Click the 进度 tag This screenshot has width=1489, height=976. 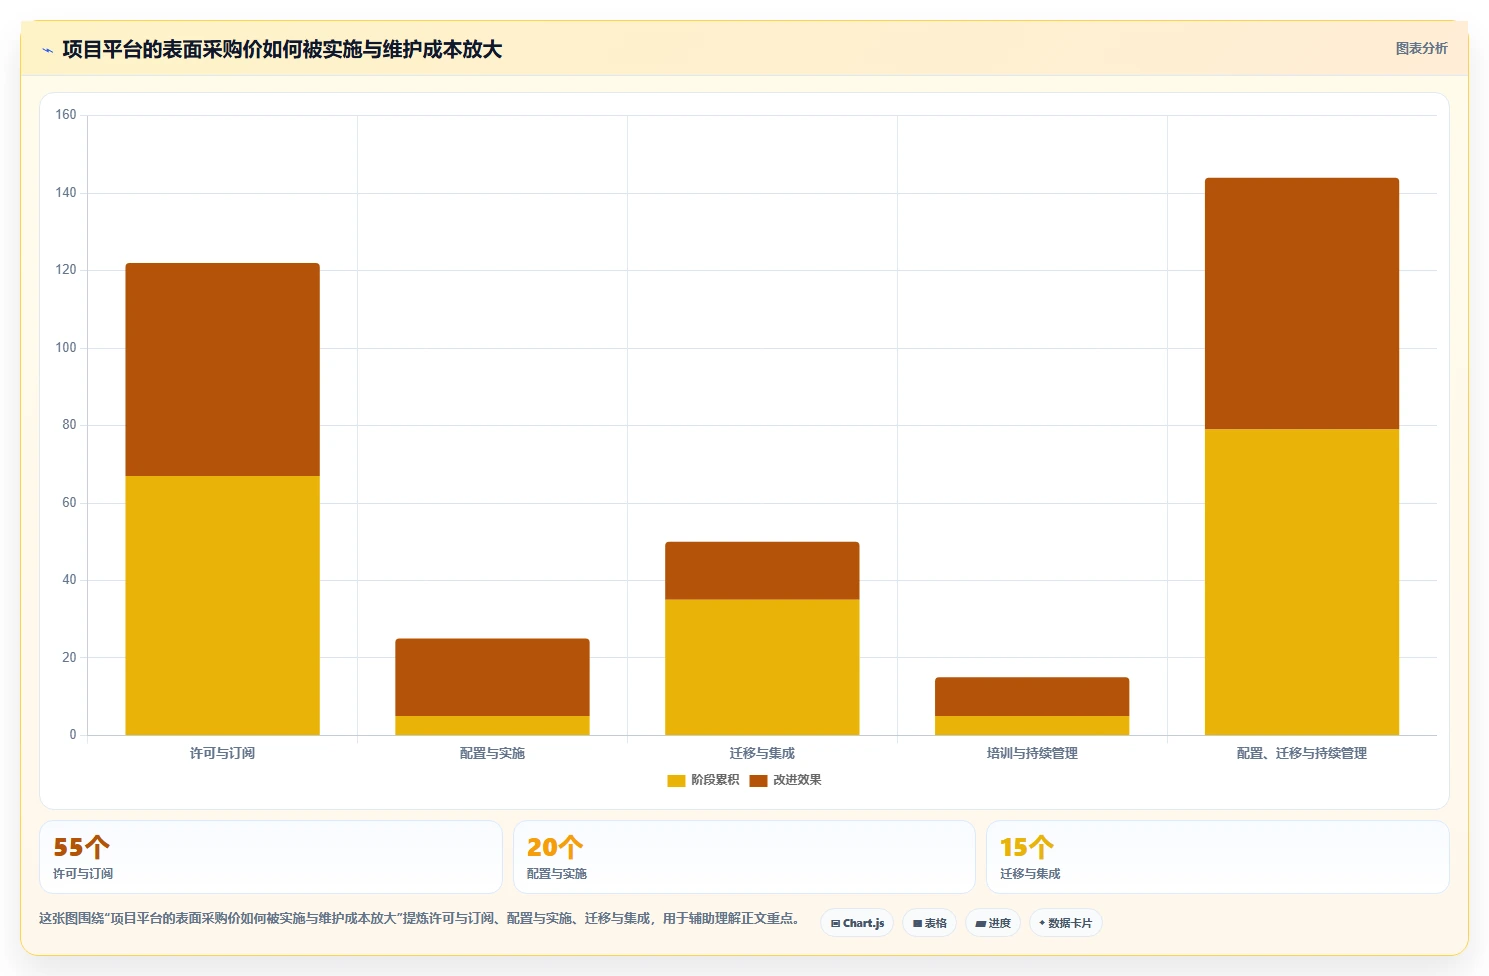pos(993,923)
